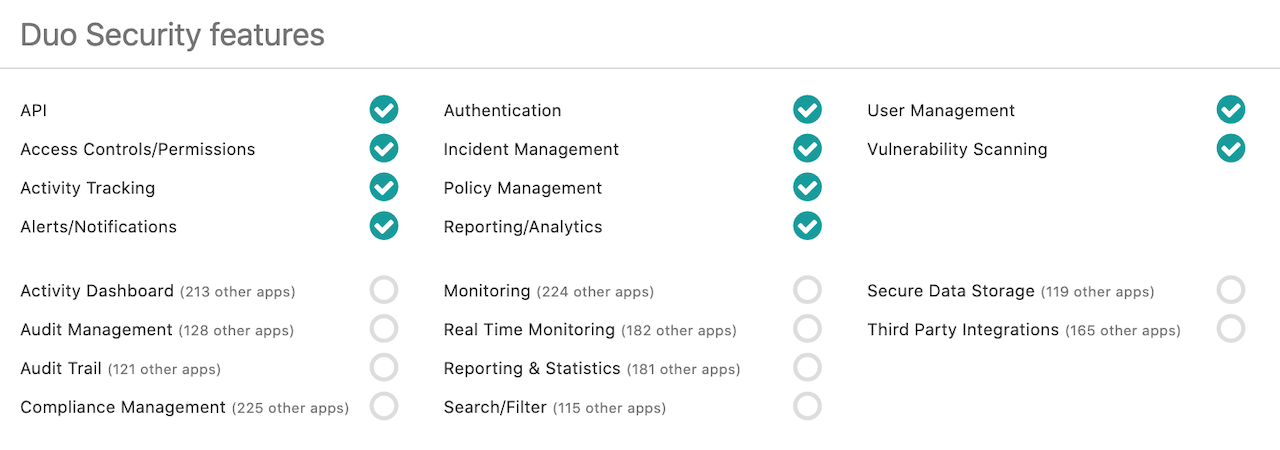The image size is (1280, 450).
Task: Select the empty circle for Reporting & Statistics
Action: [807, 368]
